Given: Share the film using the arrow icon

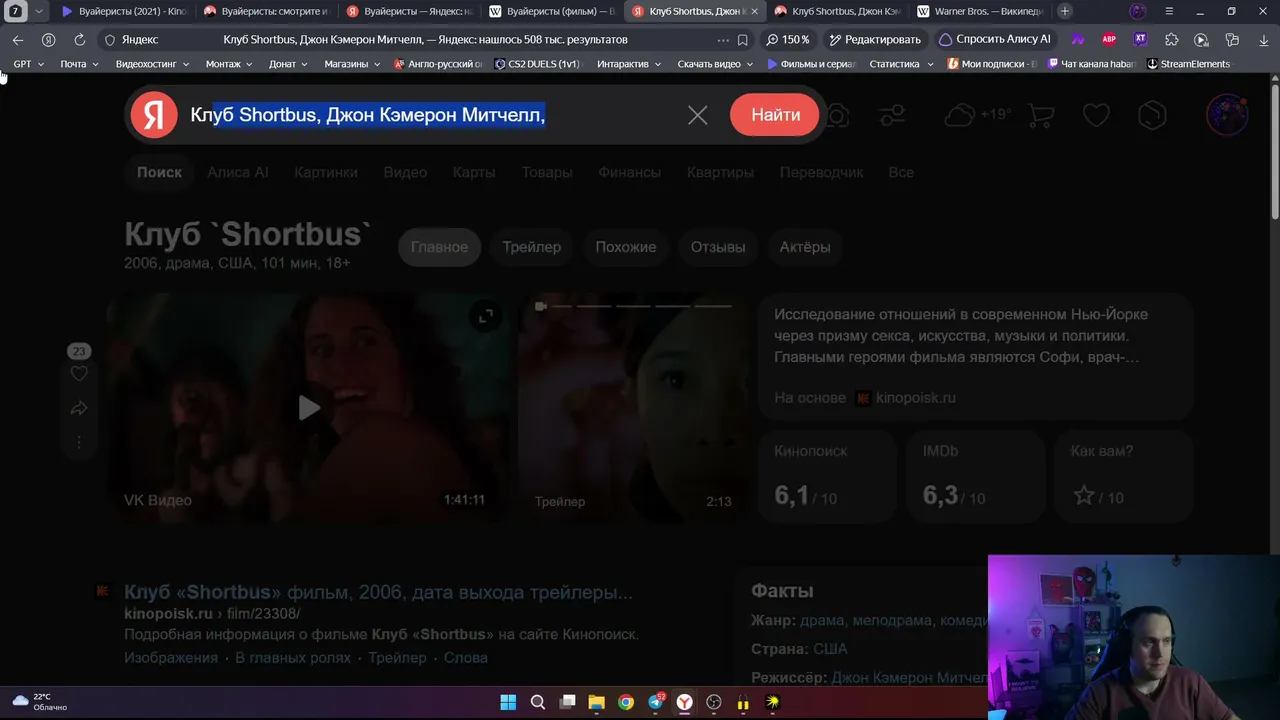Looking at the screenshot, I should (x=79, y=408).
